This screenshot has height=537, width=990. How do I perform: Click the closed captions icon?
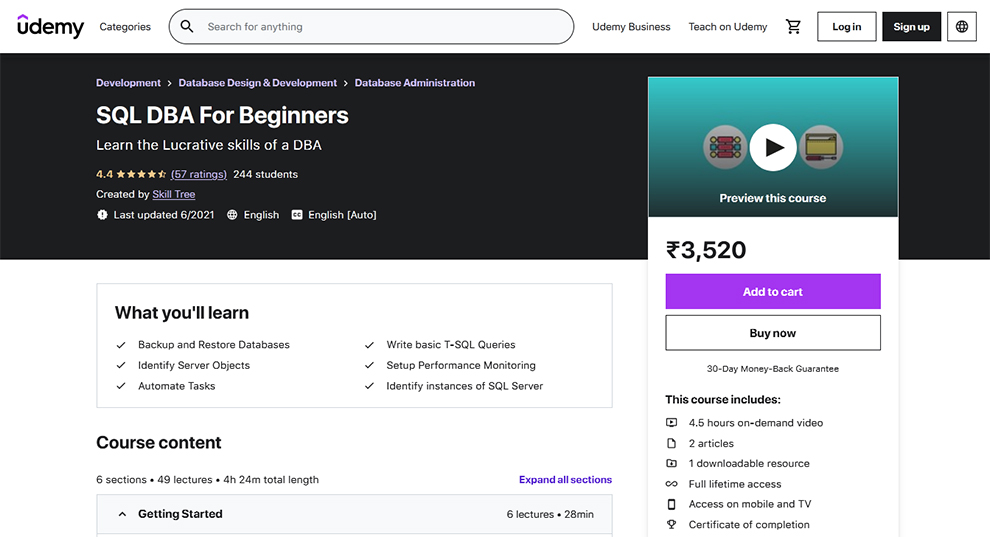[297, 215]
